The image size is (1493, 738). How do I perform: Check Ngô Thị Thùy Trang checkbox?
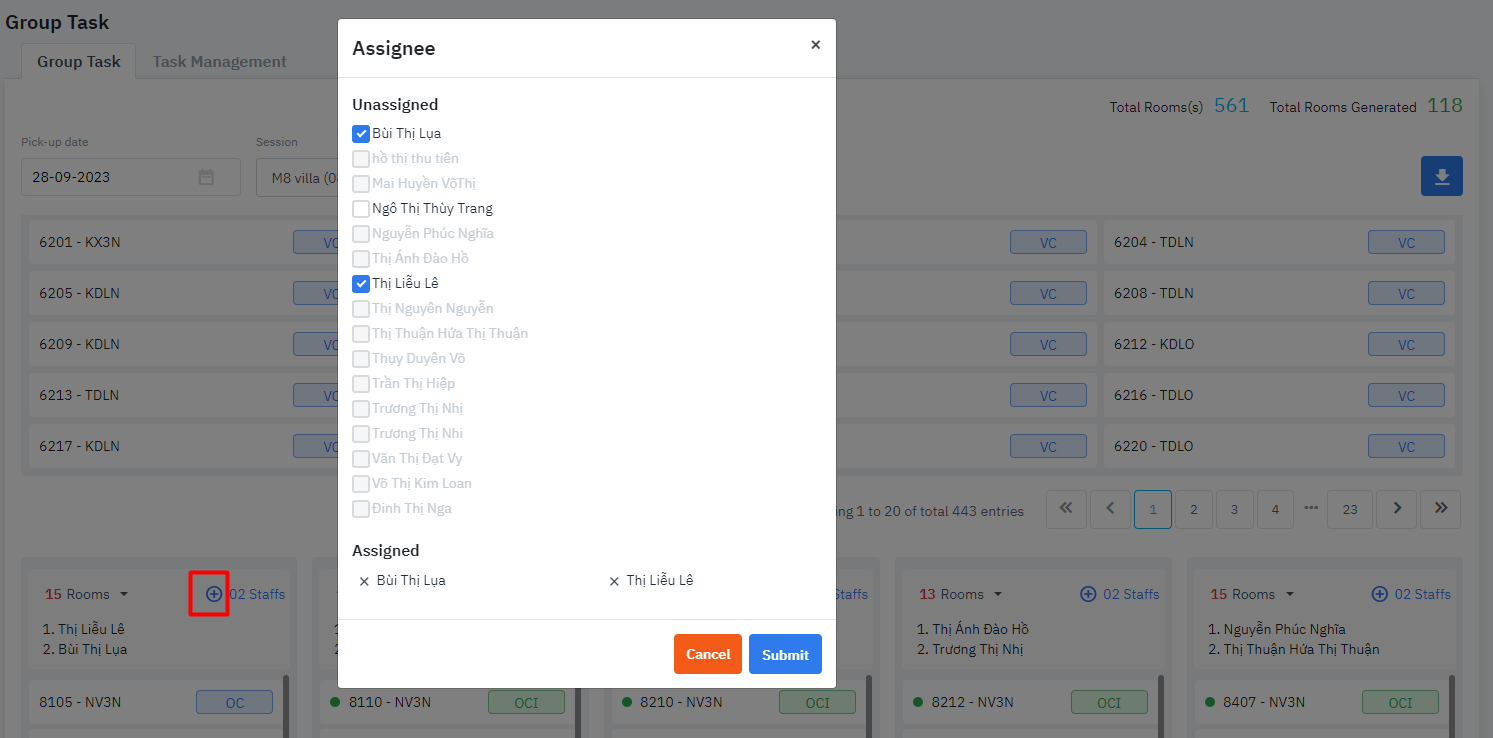[x=361, y=208]
